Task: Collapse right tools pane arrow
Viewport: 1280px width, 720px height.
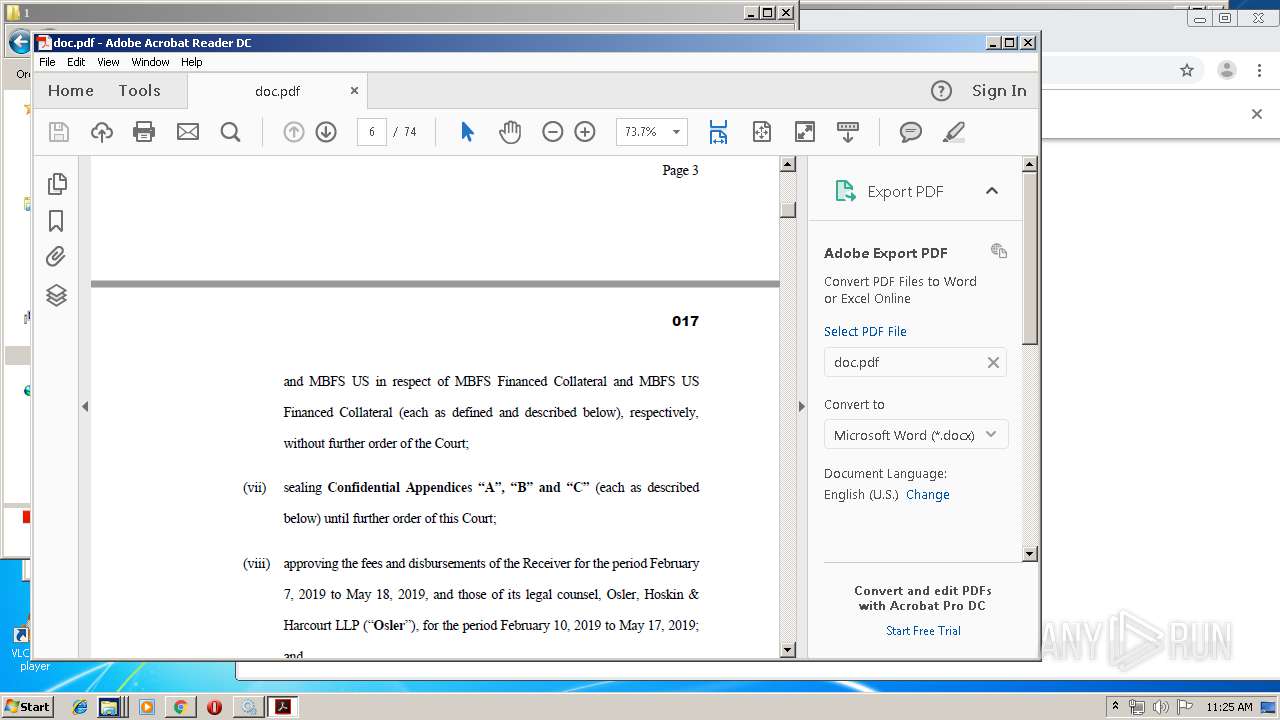Action: [x=801, y=406]
